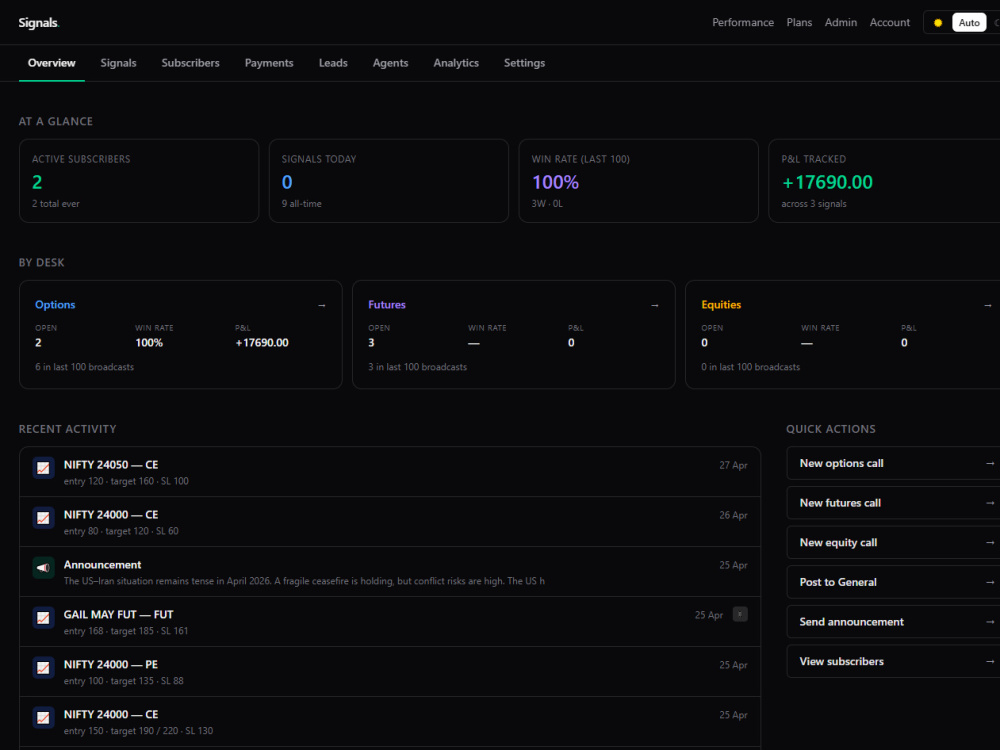Click the Signals logo
Image resolution: width=1000 pixels, height=750 pixels.
coord(38,23)
